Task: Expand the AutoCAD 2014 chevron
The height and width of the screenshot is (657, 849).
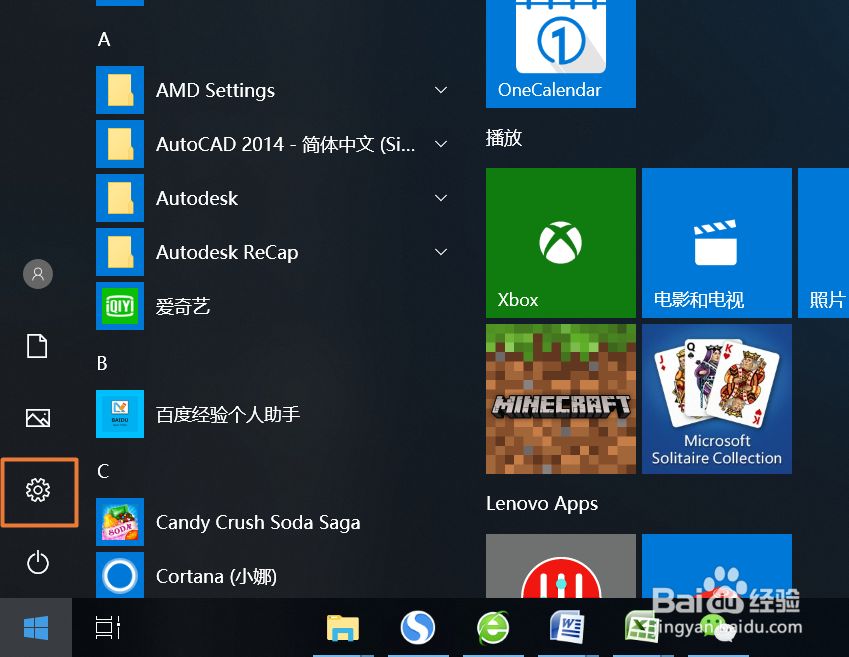Action: click(441, 144)
